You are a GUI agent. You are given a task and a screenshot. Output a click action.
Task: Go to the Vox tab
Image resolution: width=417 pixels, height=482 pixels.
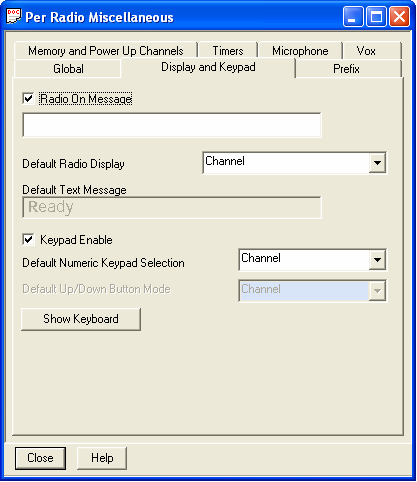pos(366,51)
